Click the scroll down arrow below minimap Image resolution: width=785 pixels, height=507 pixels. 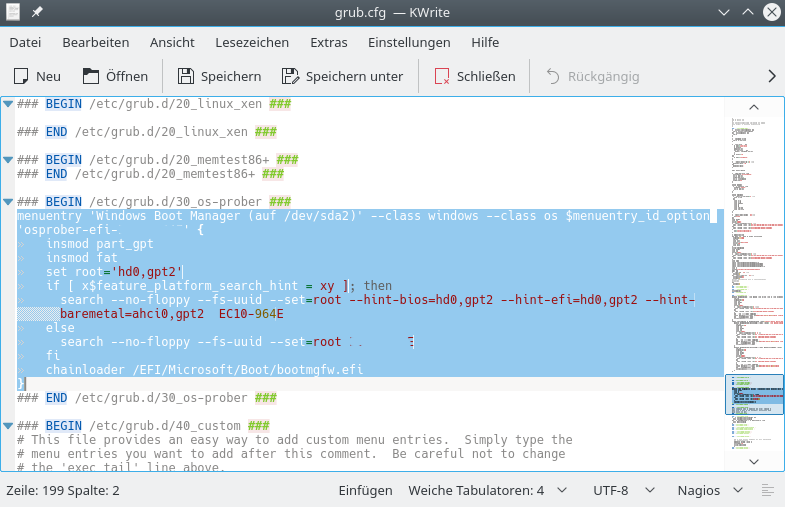tap(754, 461)
